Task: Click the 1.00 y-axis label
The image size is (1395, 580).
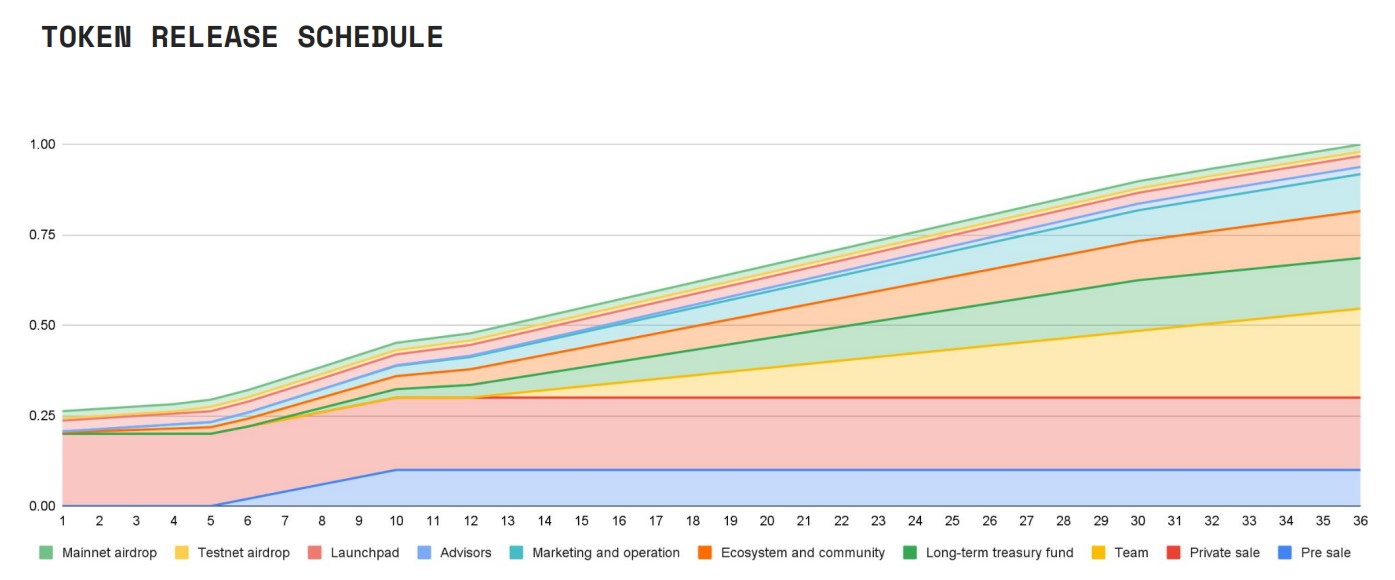Action: point(42,144)
